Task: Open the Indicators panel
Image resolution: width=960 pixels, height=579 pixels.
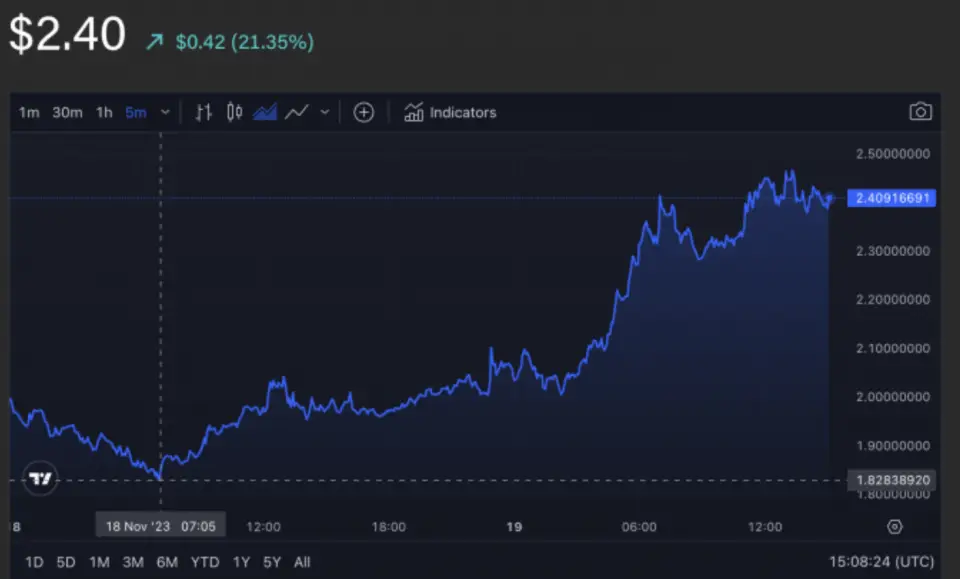Action: pos(450,112)
